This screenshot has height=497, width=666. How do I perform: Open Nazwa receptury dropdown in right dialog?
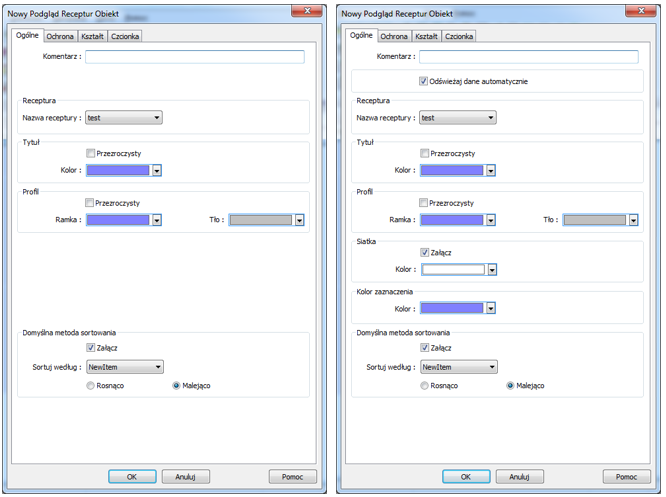click(457, 118)
